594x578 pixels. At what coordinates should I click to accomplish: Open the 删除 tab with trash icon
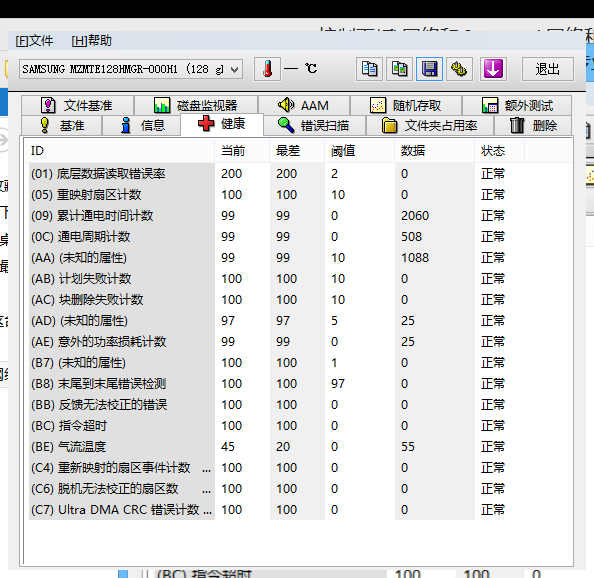coord(533,125)
